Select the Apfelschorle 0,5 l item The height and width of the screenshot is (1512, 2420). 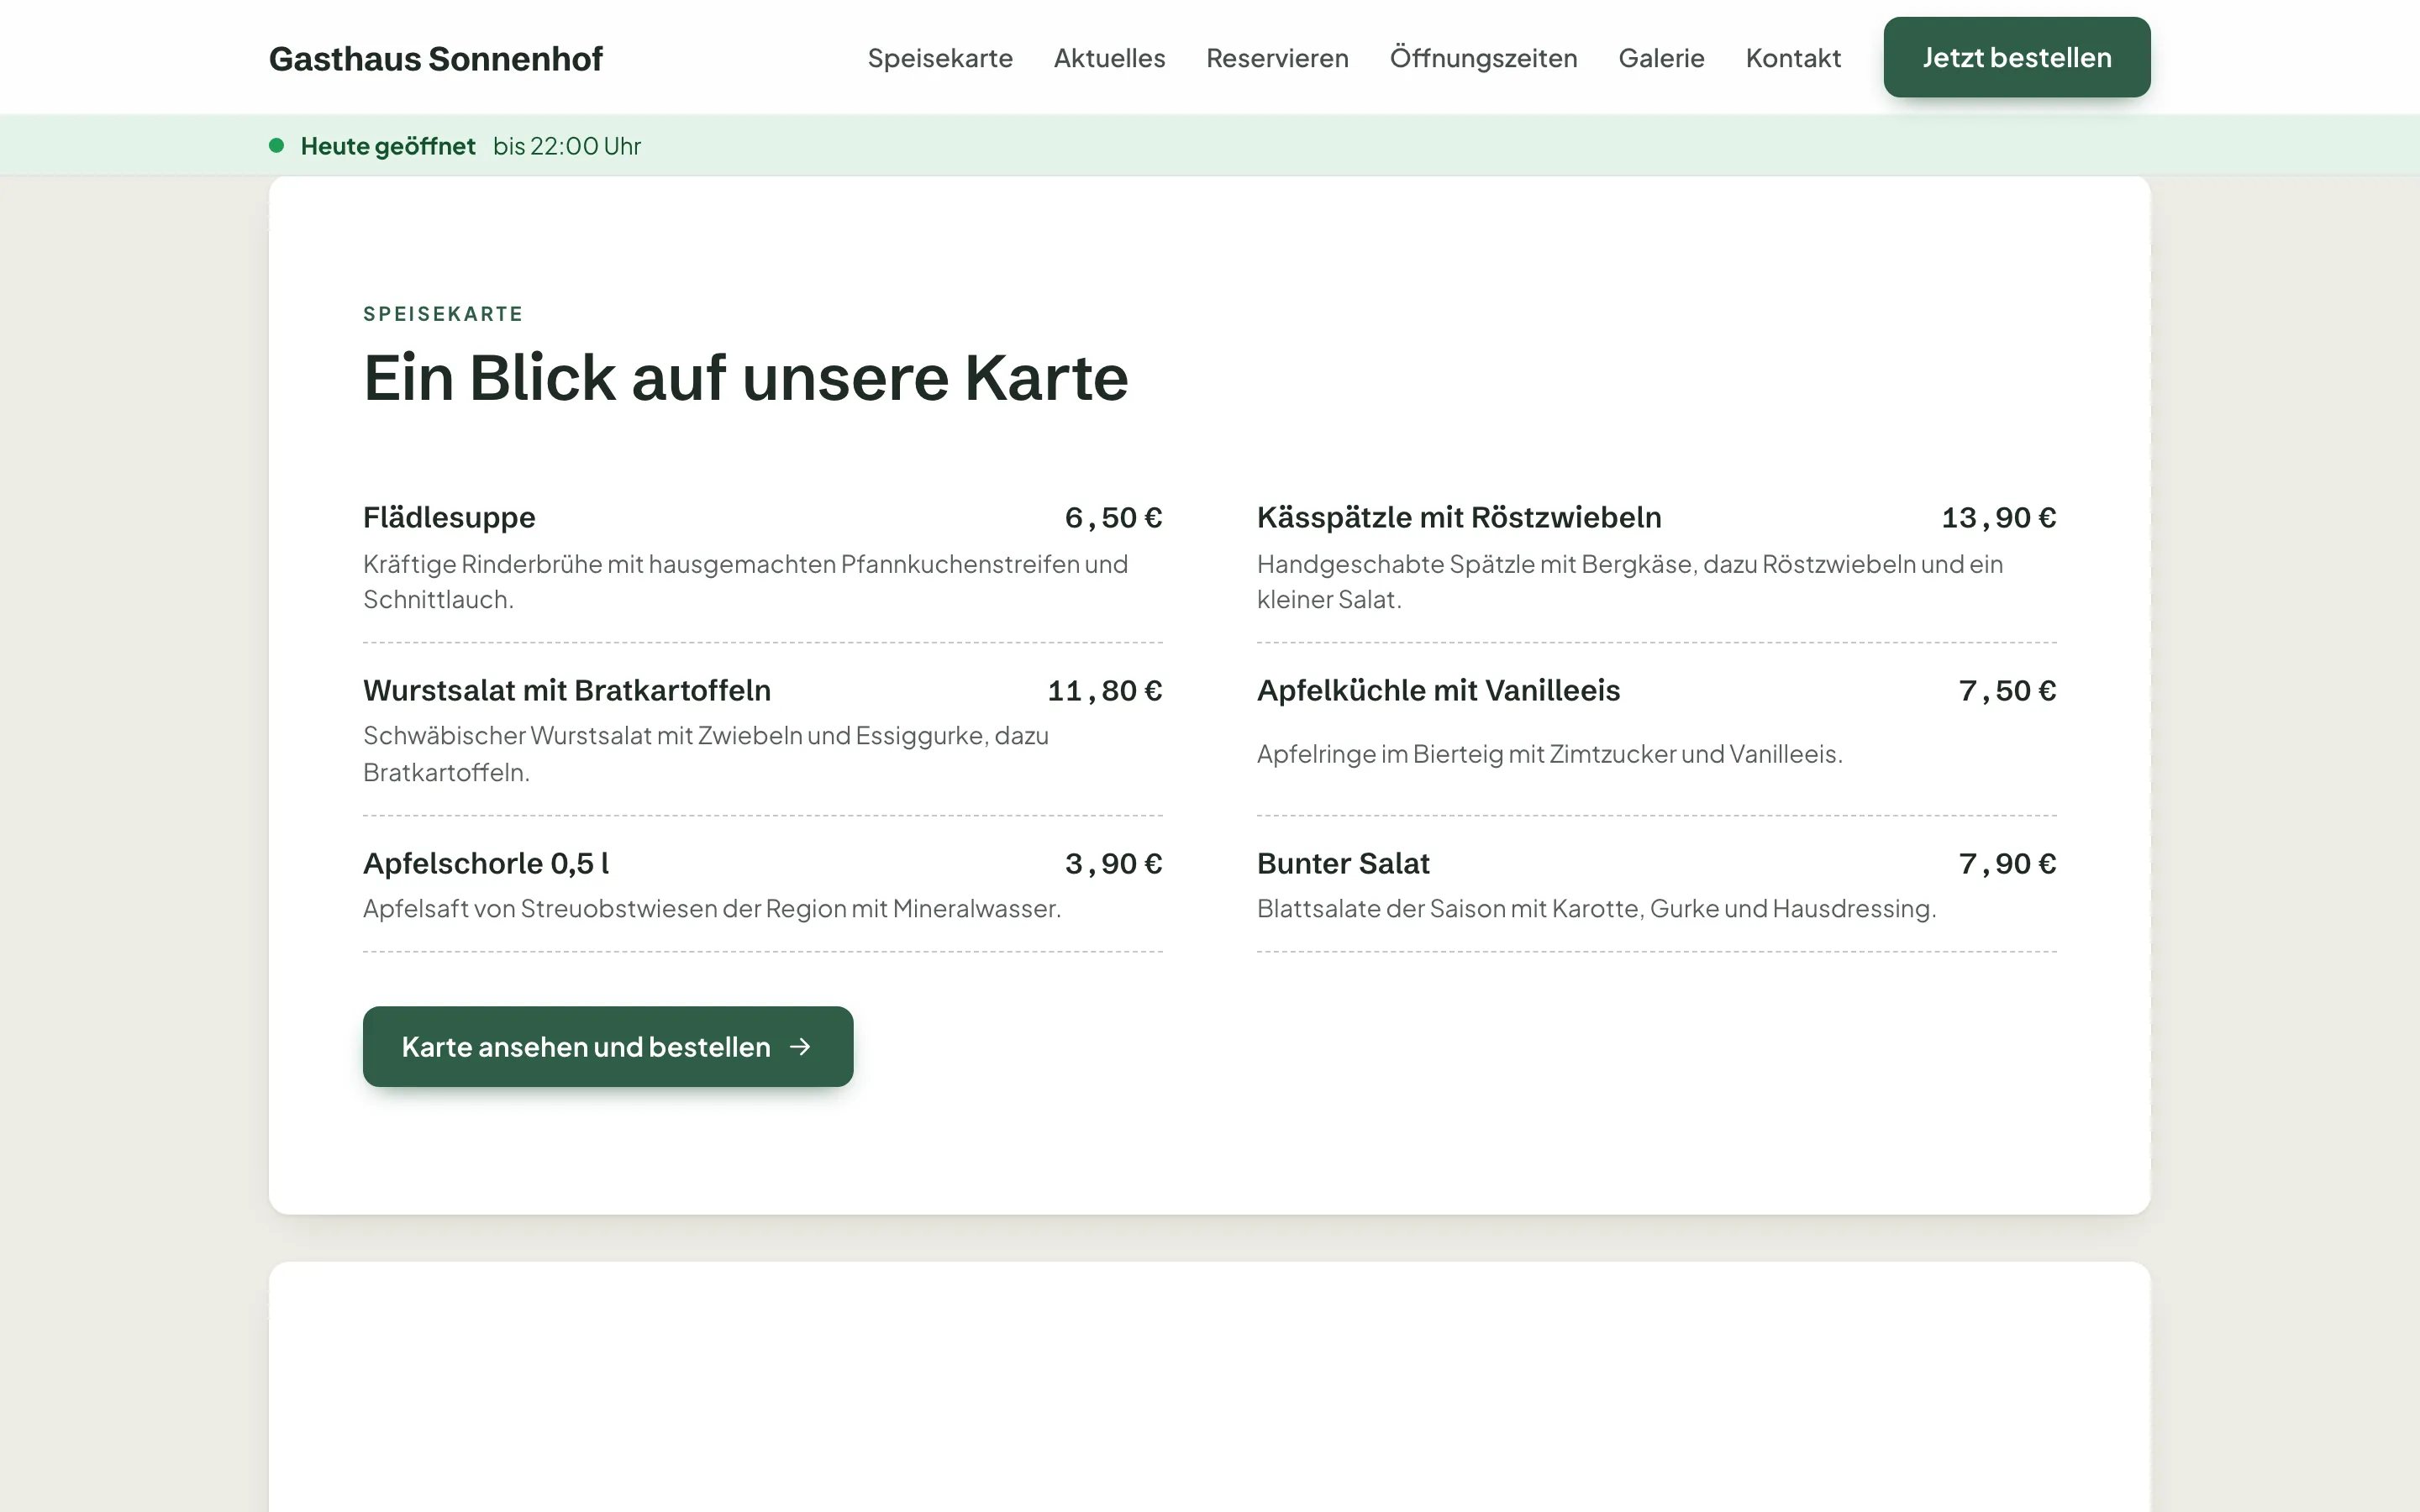click(x=486, y=863)
